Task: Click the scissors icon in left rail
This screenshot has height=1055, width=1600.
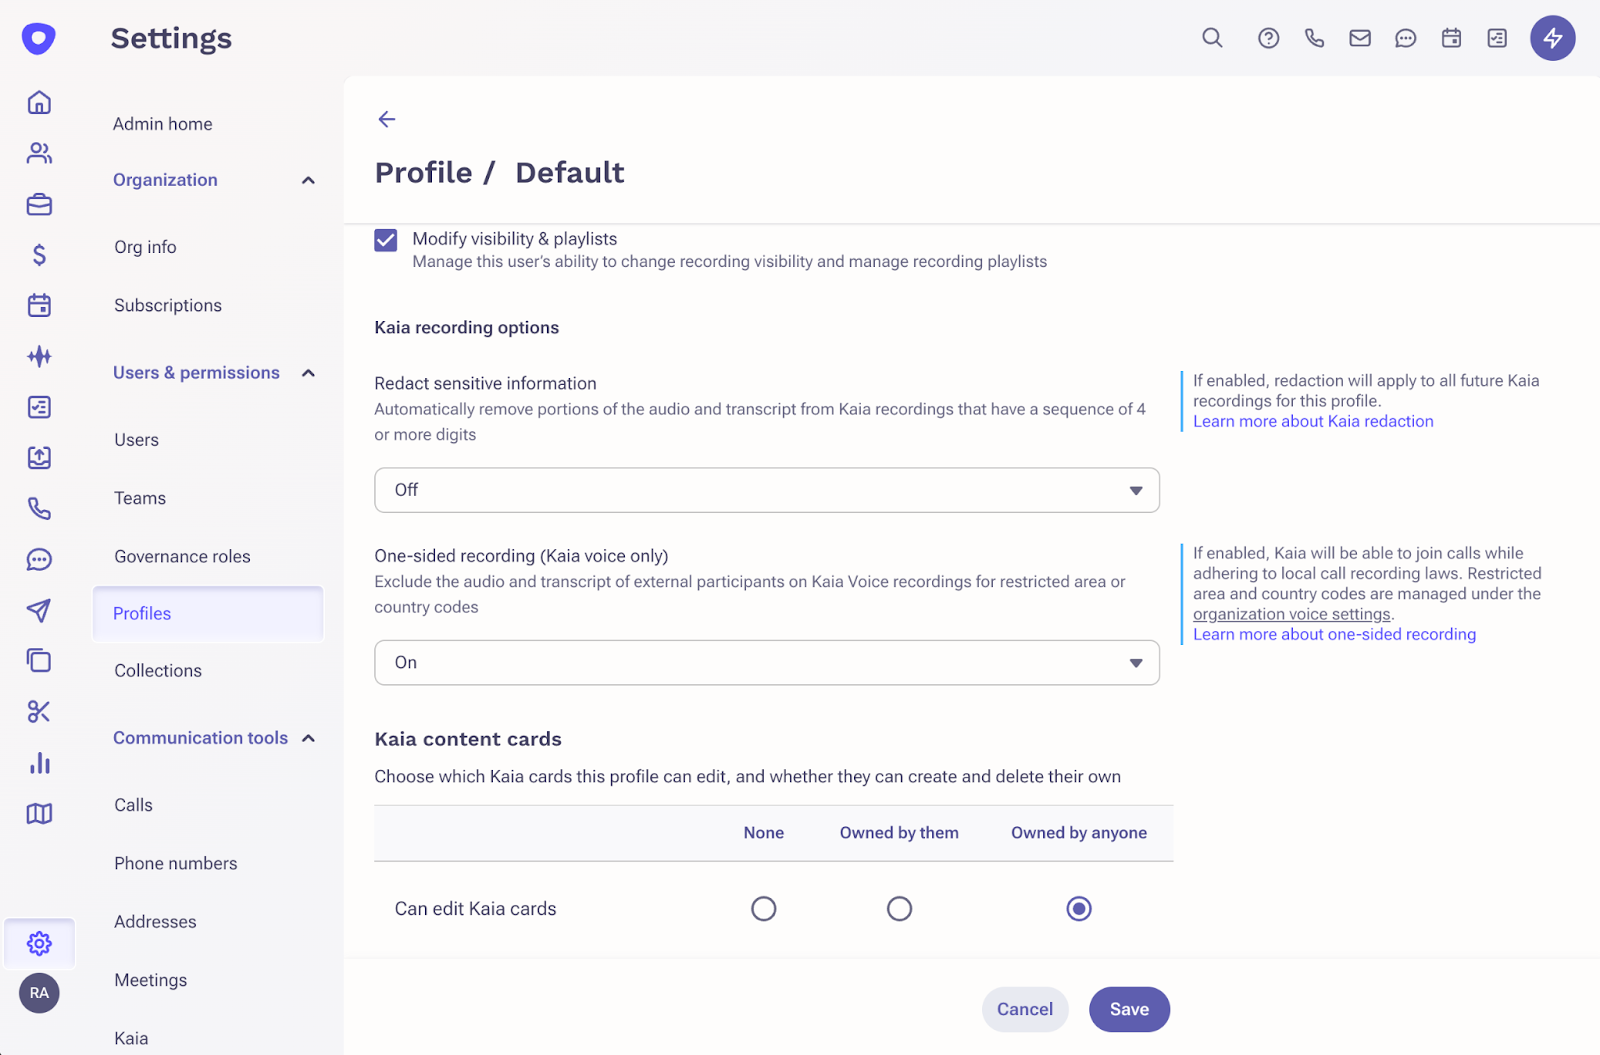Action: (39, 712)
